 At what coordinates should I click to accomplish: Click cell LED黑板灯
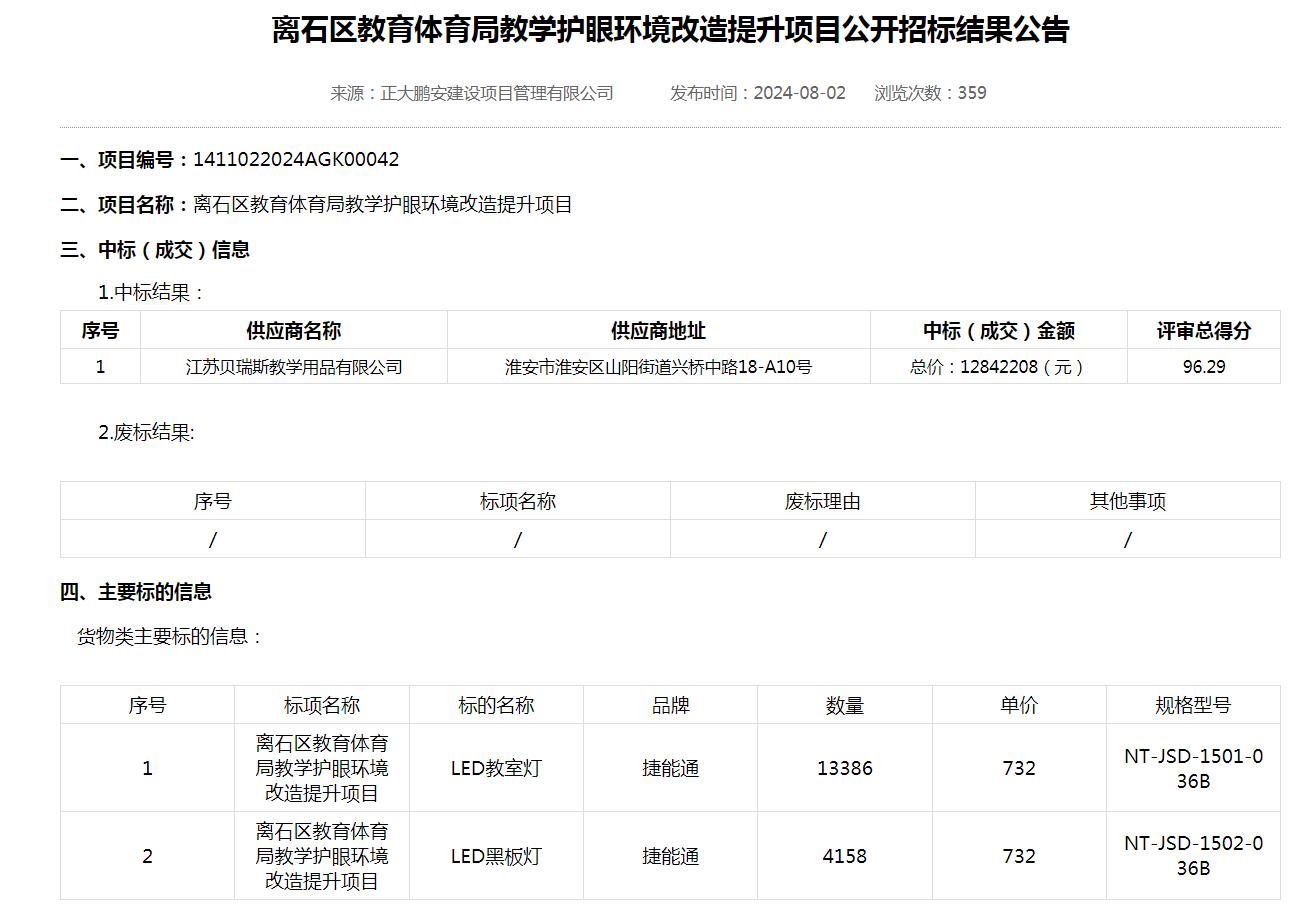click(496, 856)
